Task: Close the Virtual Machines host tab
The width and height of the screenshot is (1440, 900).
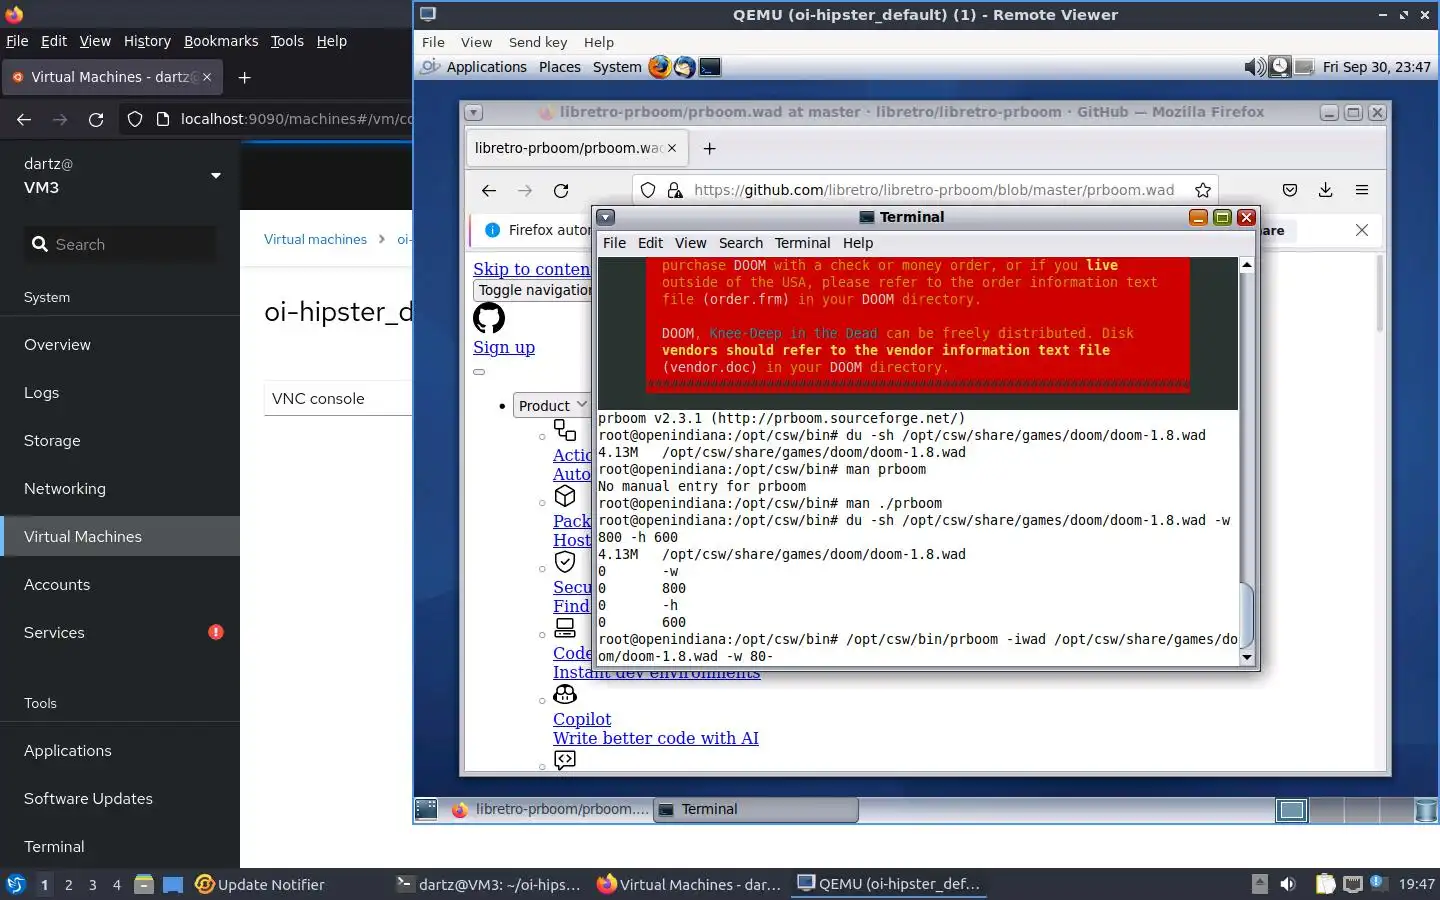Action: pos(207,77)
